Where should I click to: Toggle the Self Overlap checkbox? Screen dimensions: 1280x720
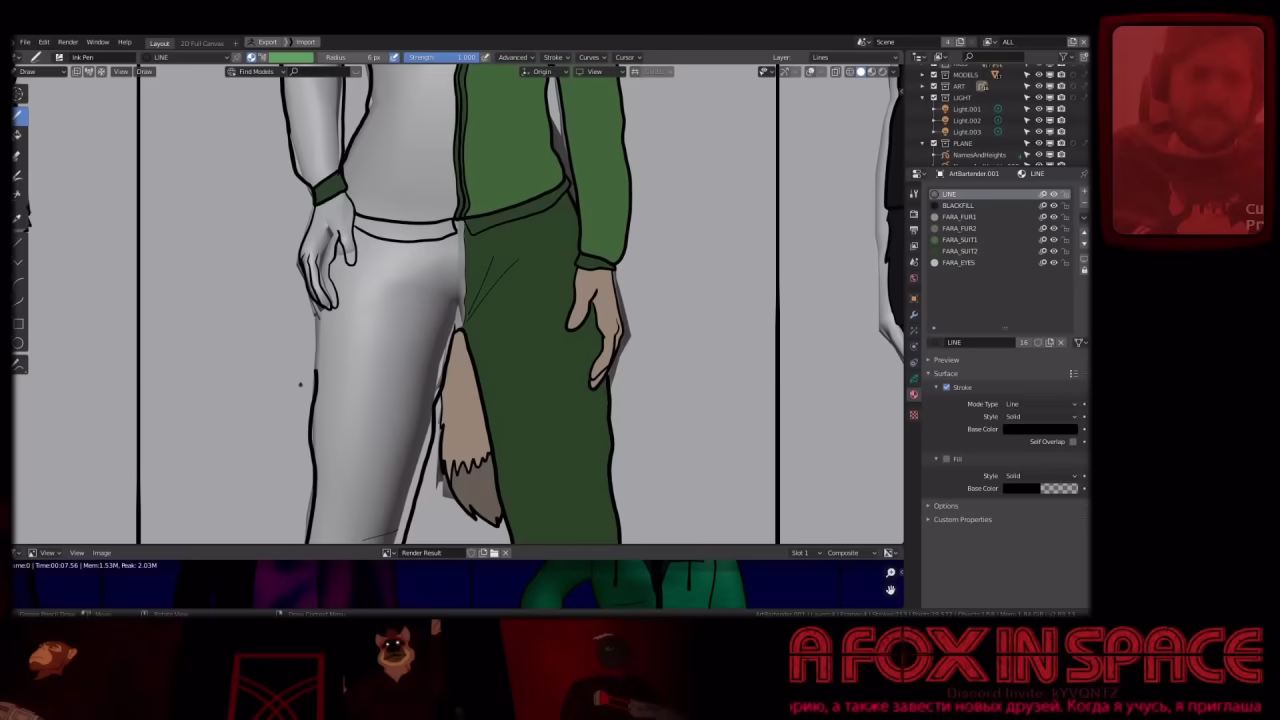(1073, 441)
